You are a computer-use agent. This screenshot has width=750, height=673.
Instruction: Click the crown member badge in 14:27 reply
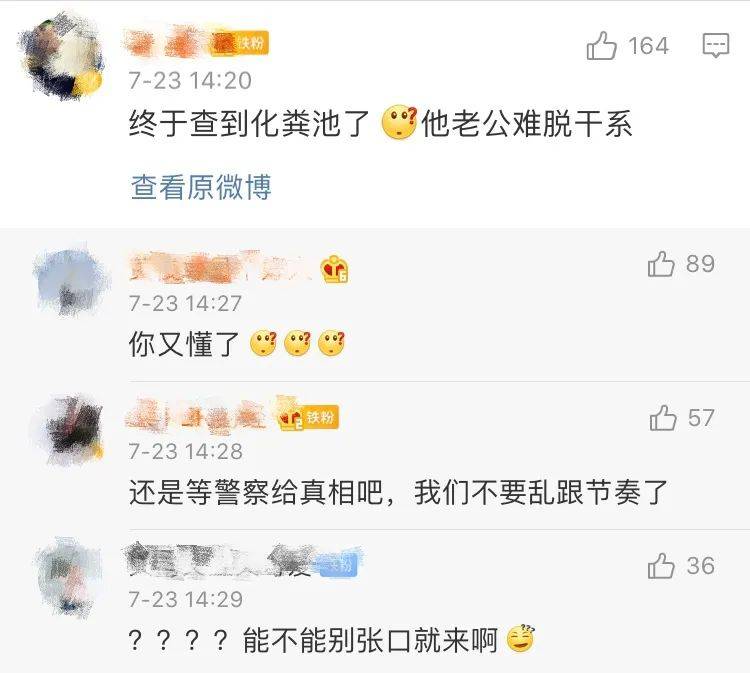(x=335, y=269)
